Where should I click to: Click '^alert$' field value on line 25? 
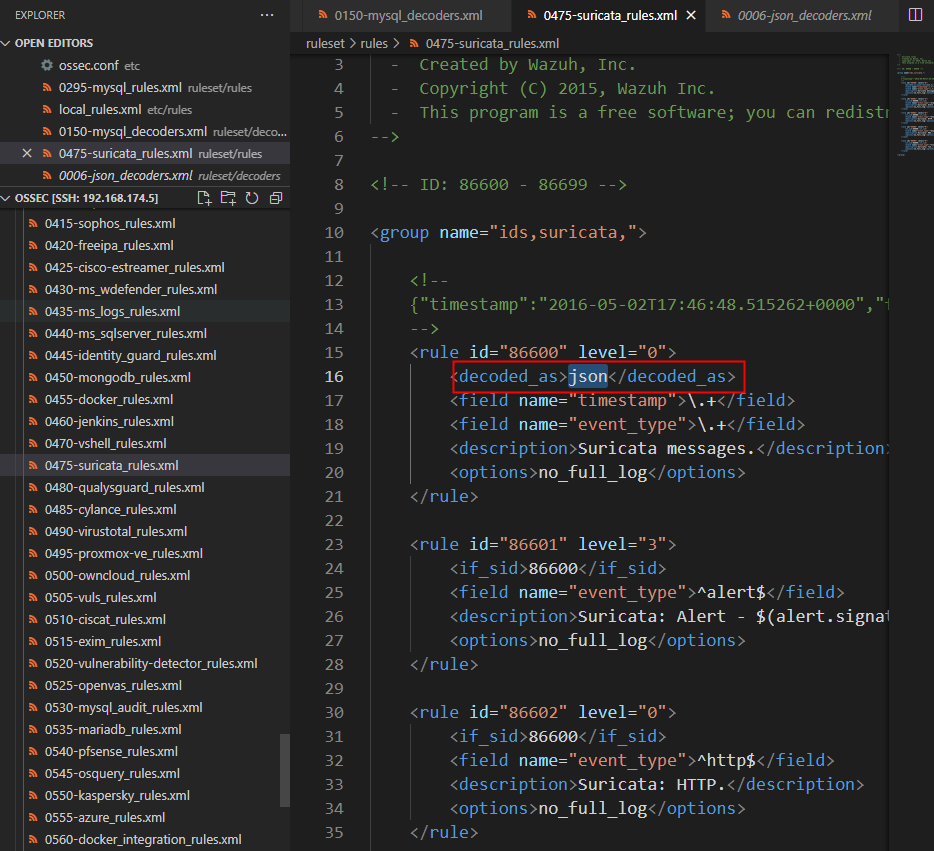point(731,593)
